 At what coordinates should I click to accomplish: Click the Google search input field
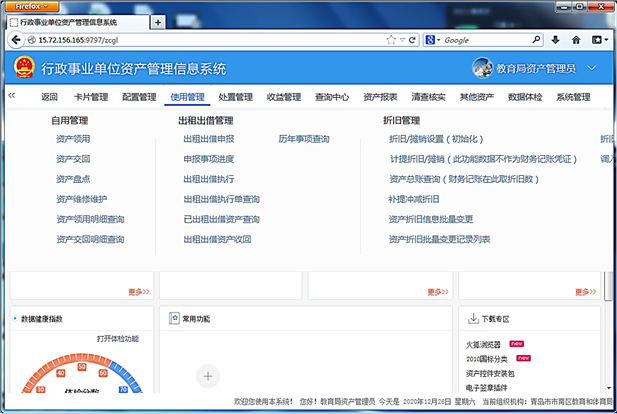coord(487,40)
